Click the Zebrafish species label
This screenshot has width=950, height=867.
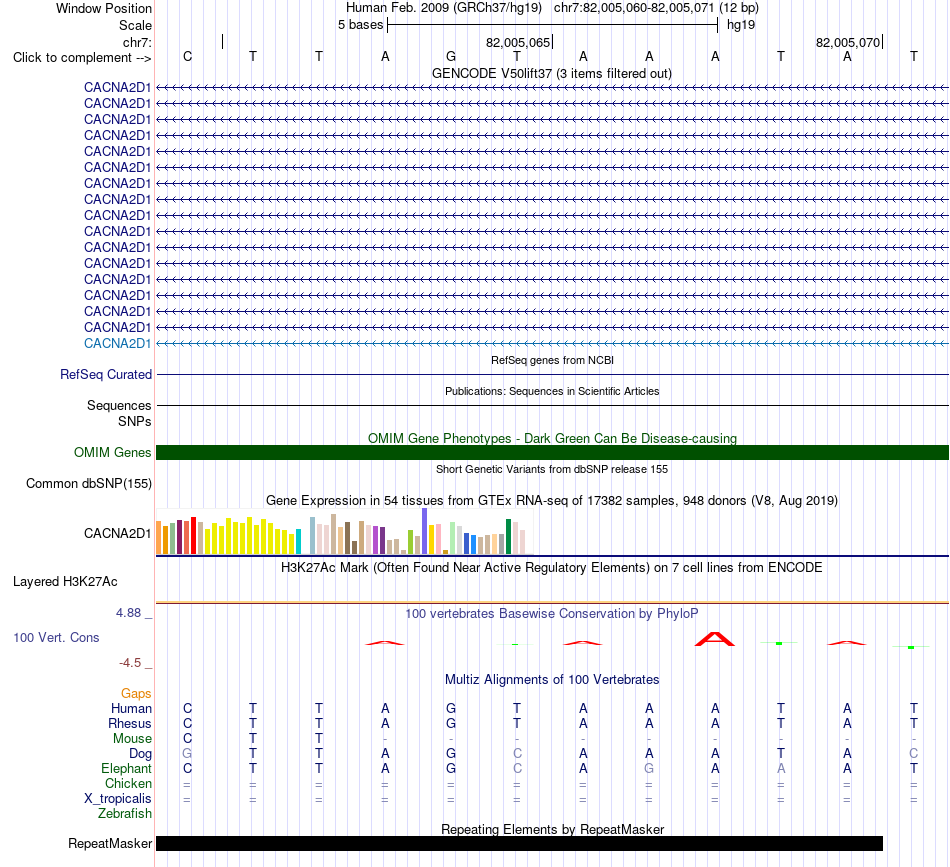(x=125, y=814)
